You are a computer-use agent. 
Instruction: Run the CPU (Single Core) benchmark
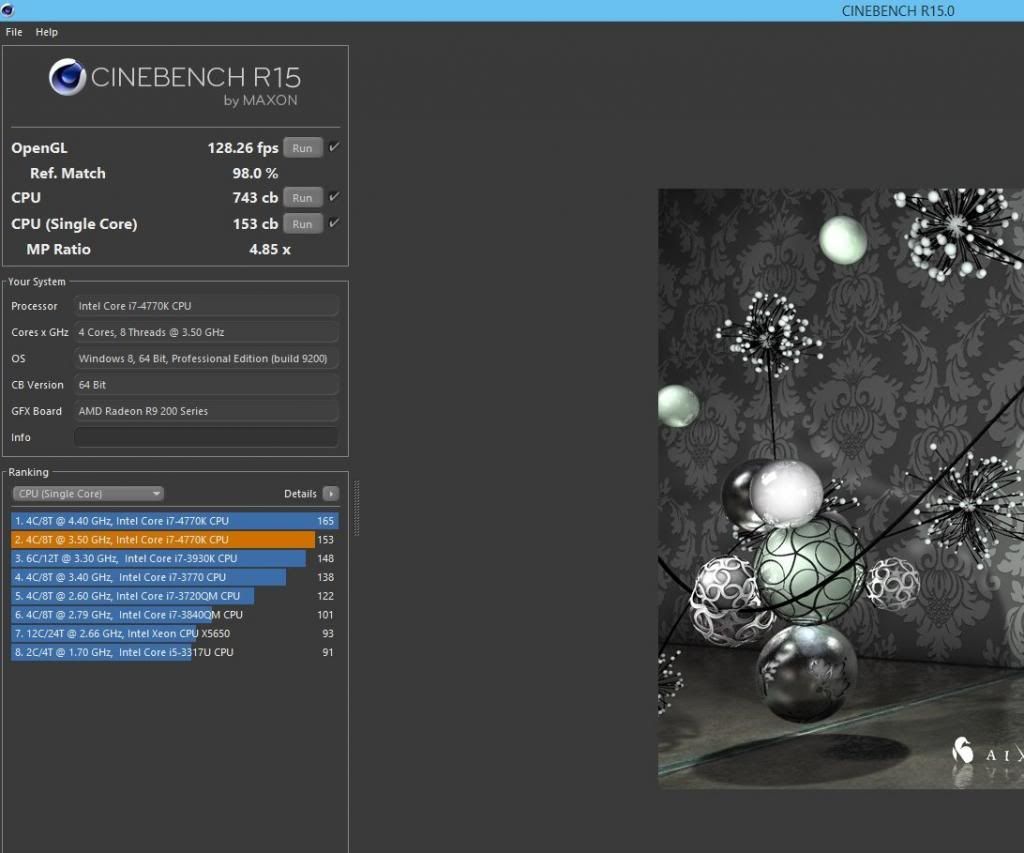click(x=302, y=224)
